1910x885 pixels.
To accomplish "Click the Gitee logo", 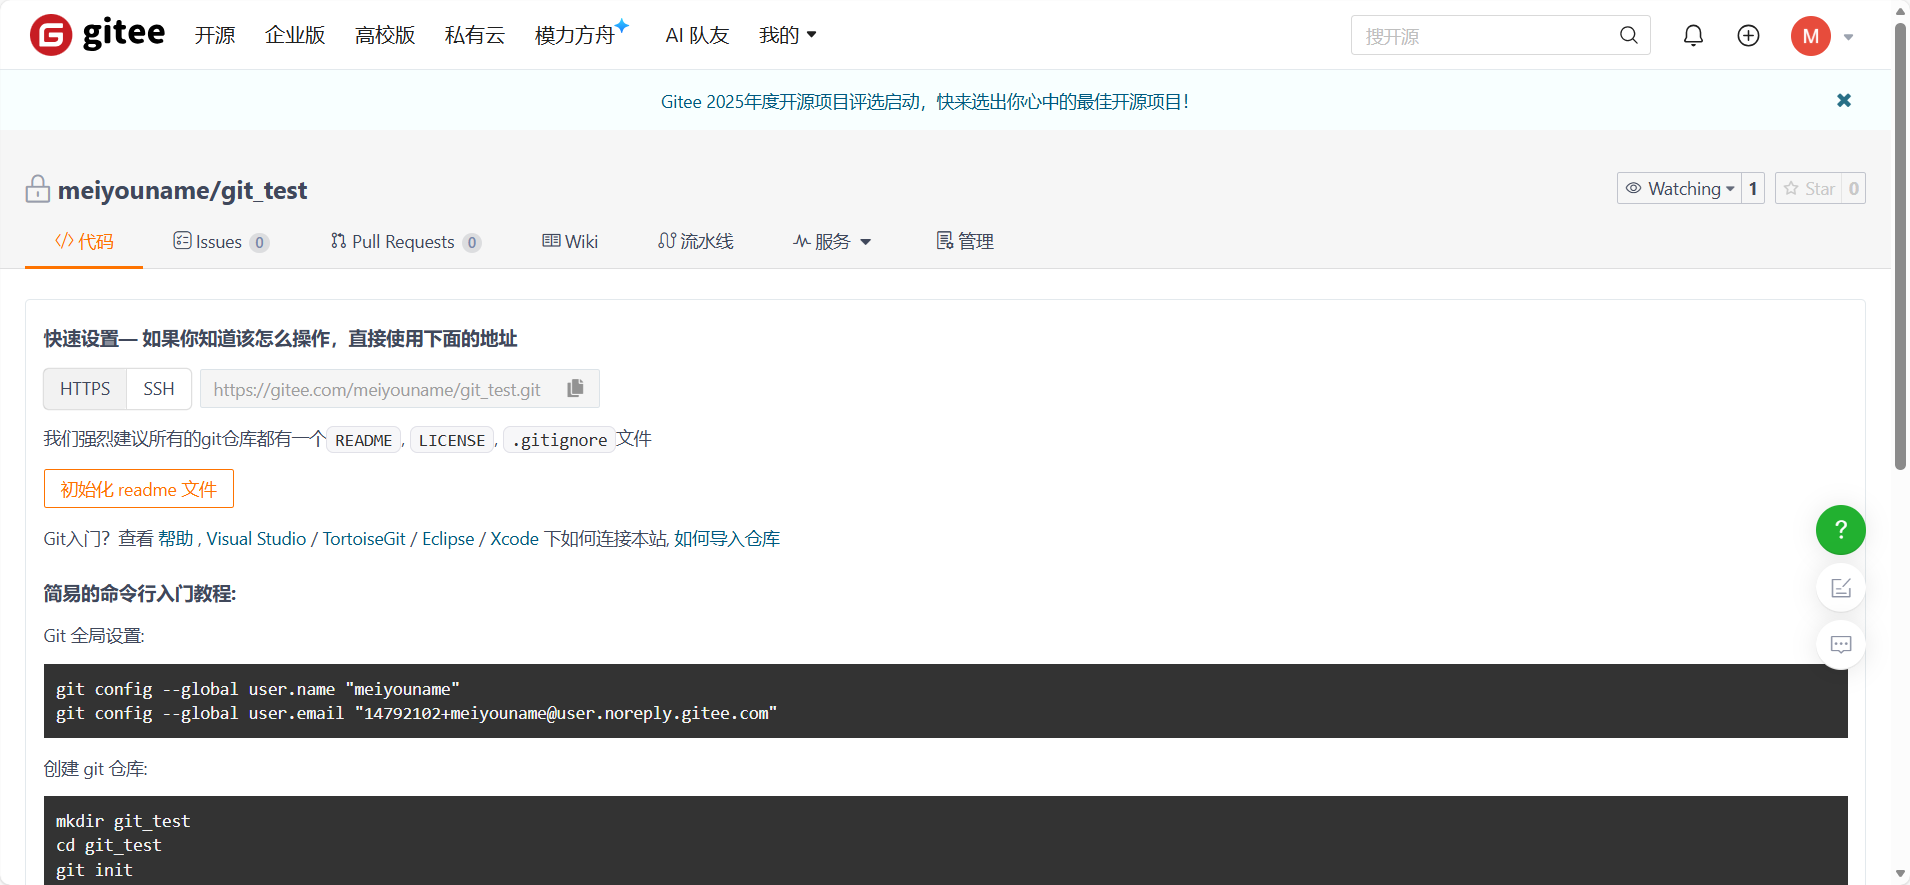I will click(x=97, y=35).
